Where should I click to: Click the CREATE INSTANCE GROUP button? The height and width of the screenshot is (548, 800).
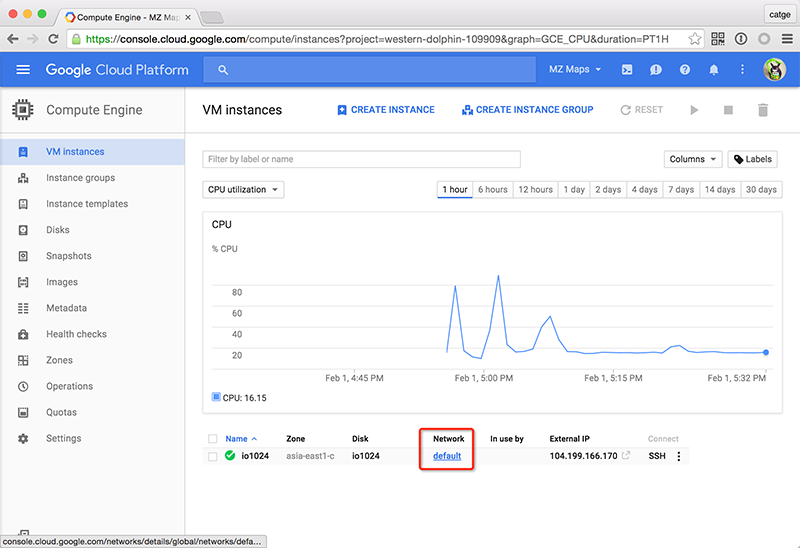(528, 110)
